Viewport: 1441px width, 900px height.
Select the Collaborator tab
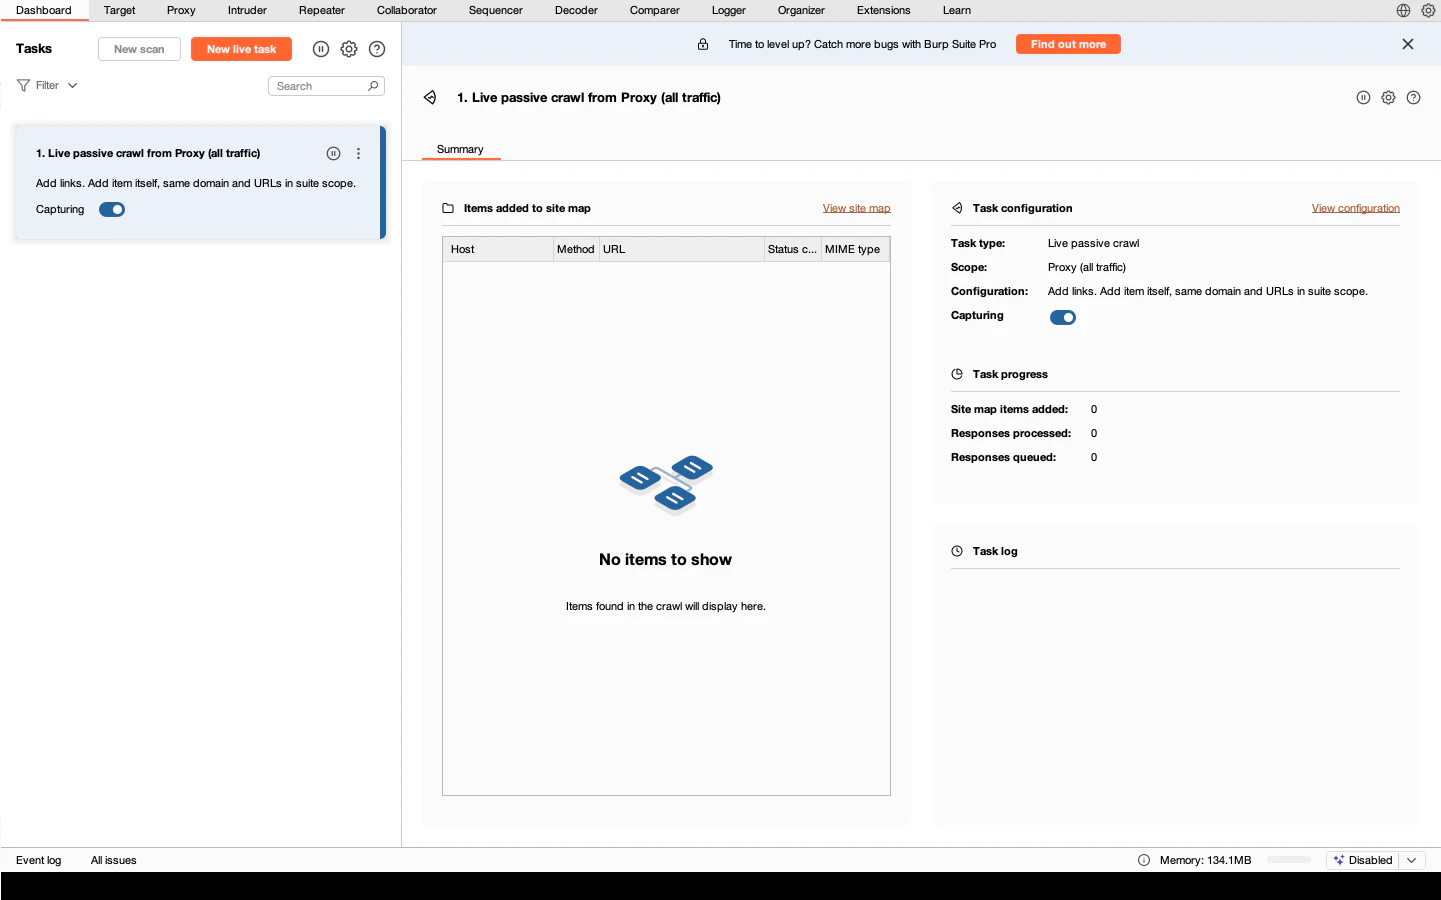click(x=406, y=10)
